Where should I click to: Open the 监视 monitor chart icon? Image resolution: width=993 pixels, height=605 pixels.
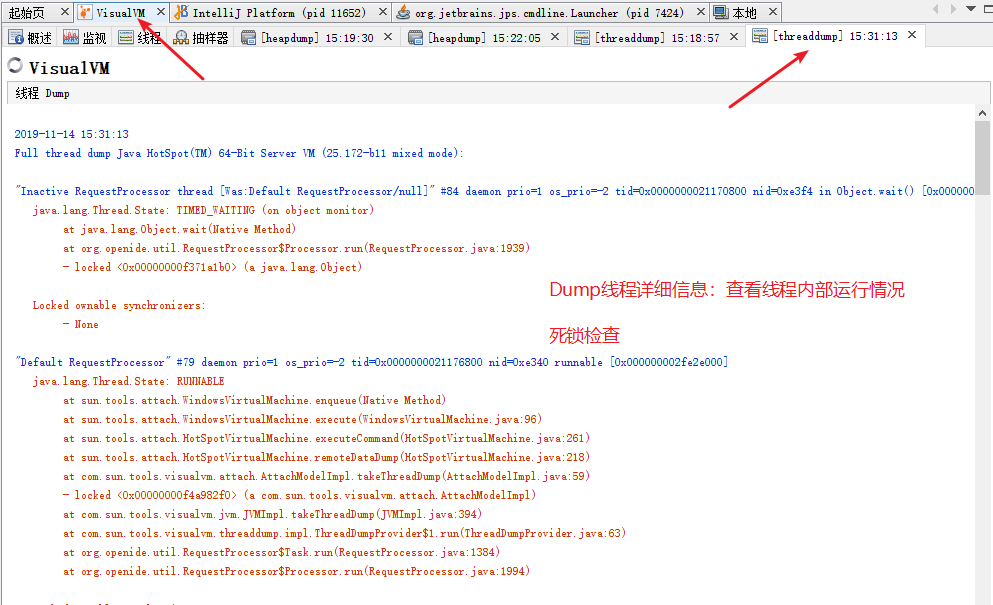pos(70,37)
